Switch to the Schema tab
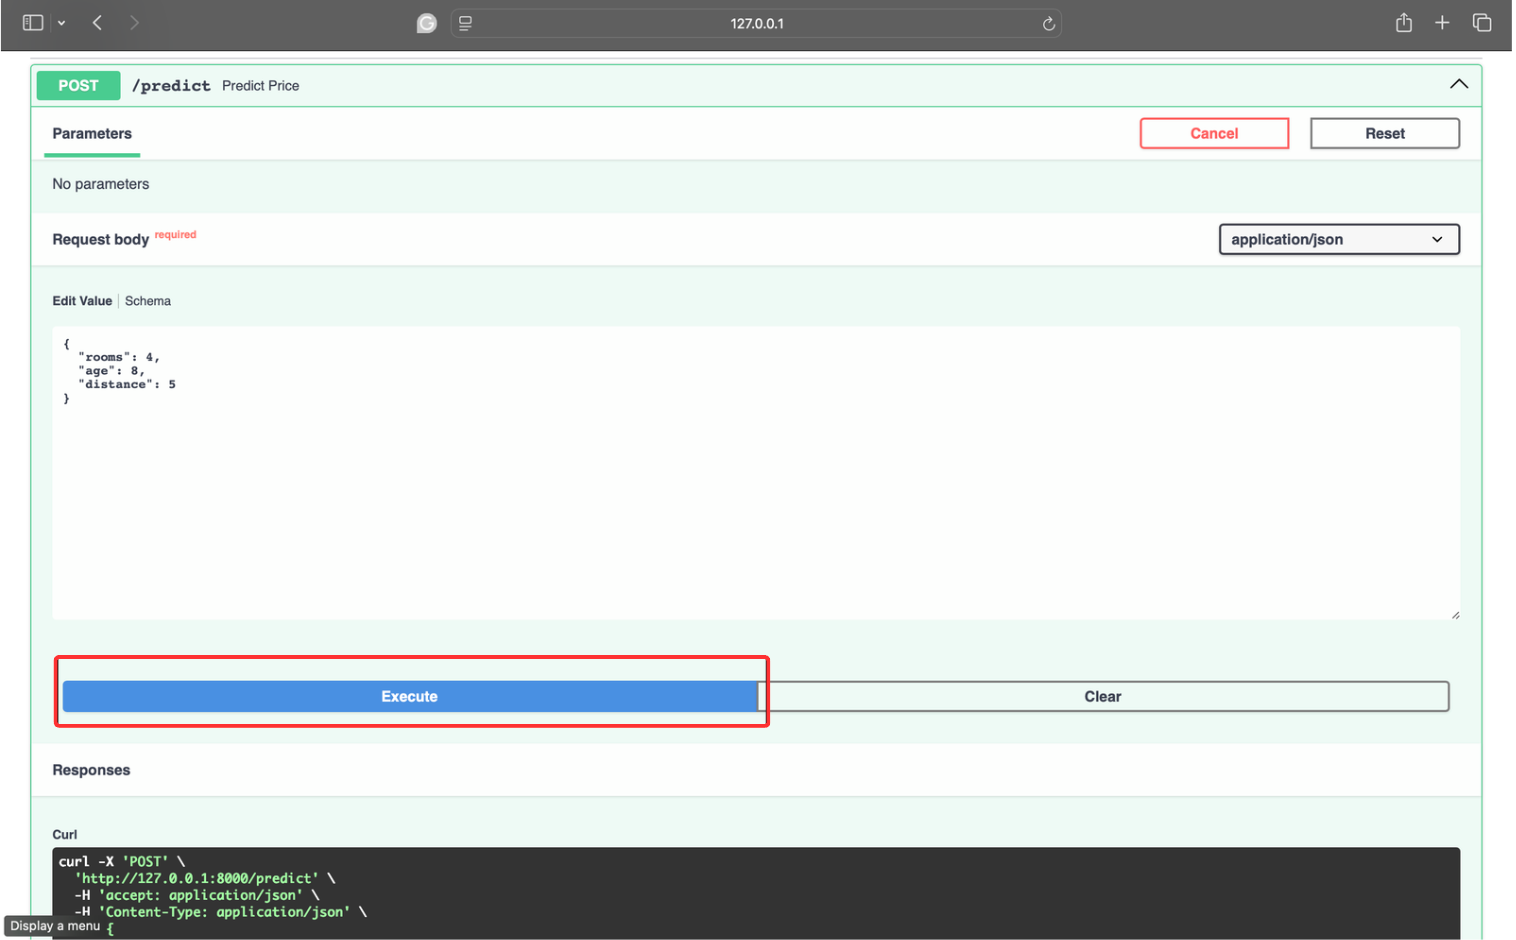 point(147,300)
